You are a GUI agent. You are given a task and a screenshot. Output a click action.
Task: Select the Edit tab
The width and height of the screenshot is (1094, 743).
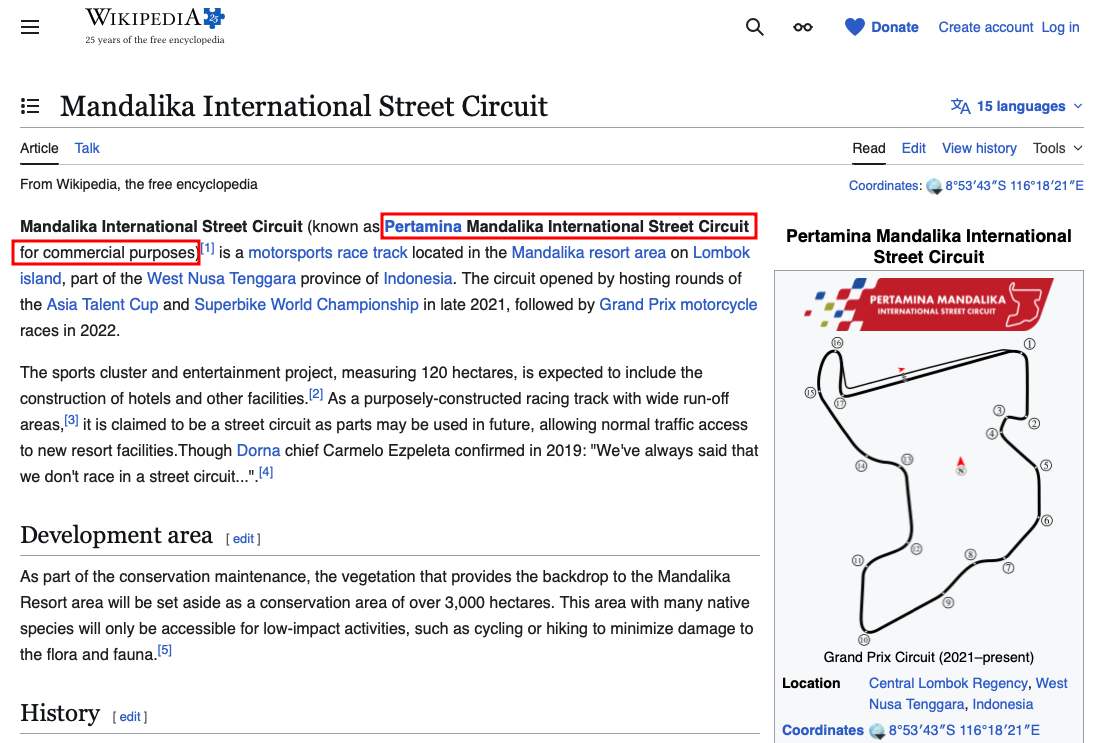[913, 148]
